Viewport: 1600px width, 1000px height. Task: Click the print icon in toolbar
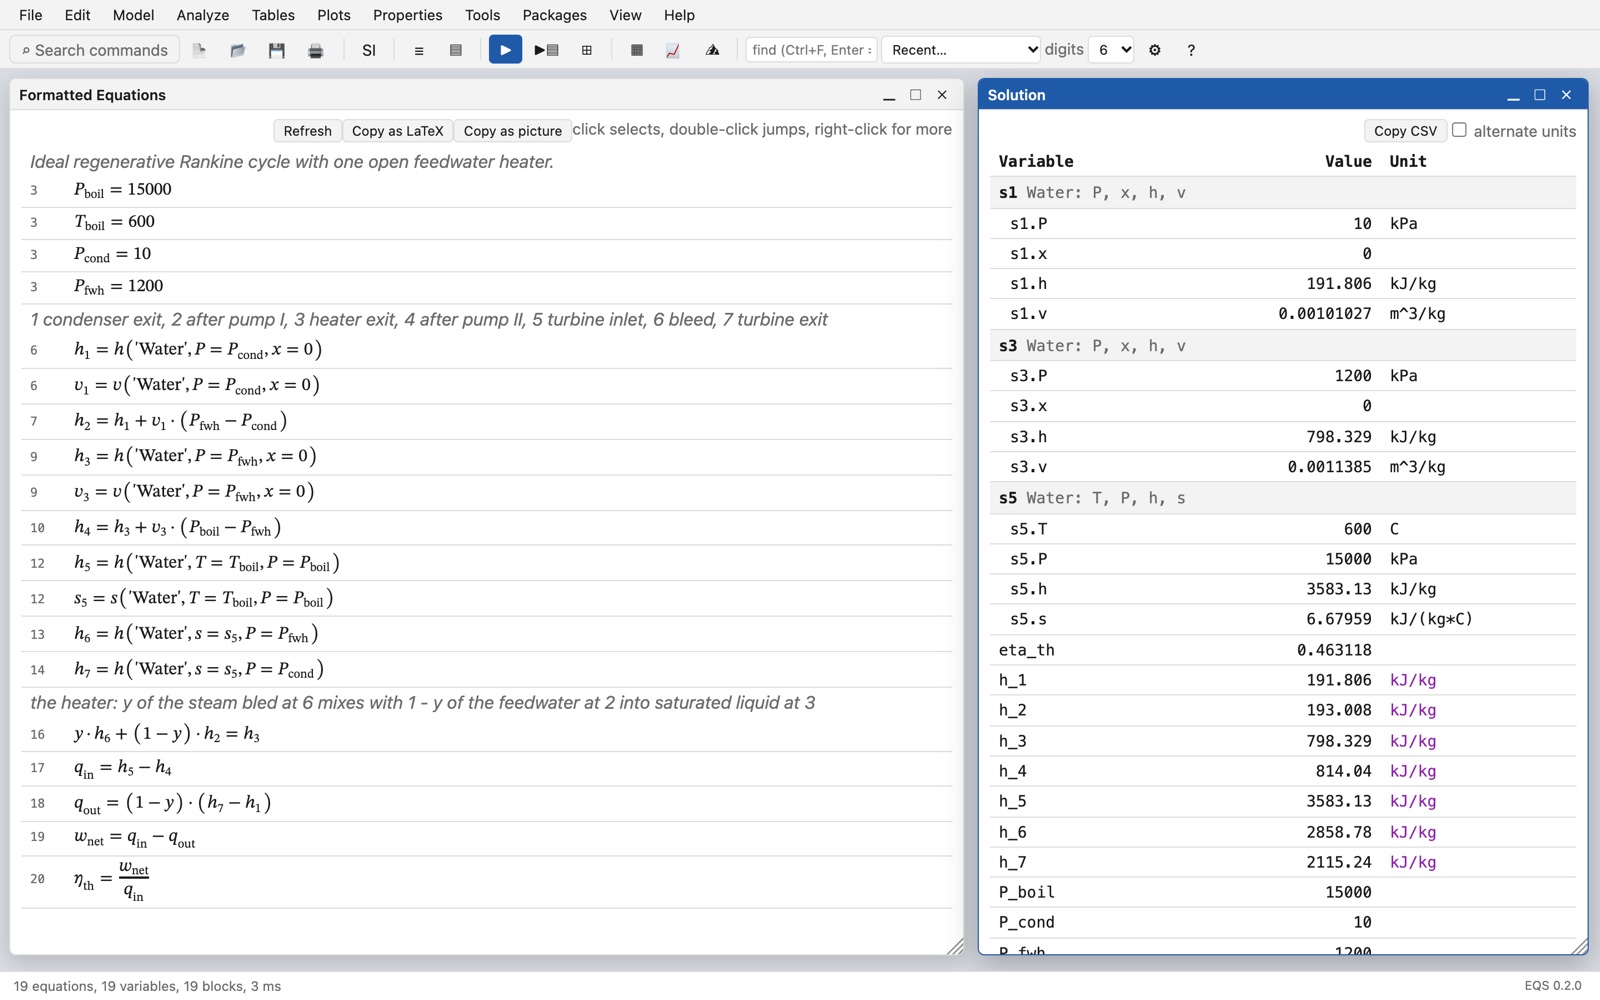(316, 50)
